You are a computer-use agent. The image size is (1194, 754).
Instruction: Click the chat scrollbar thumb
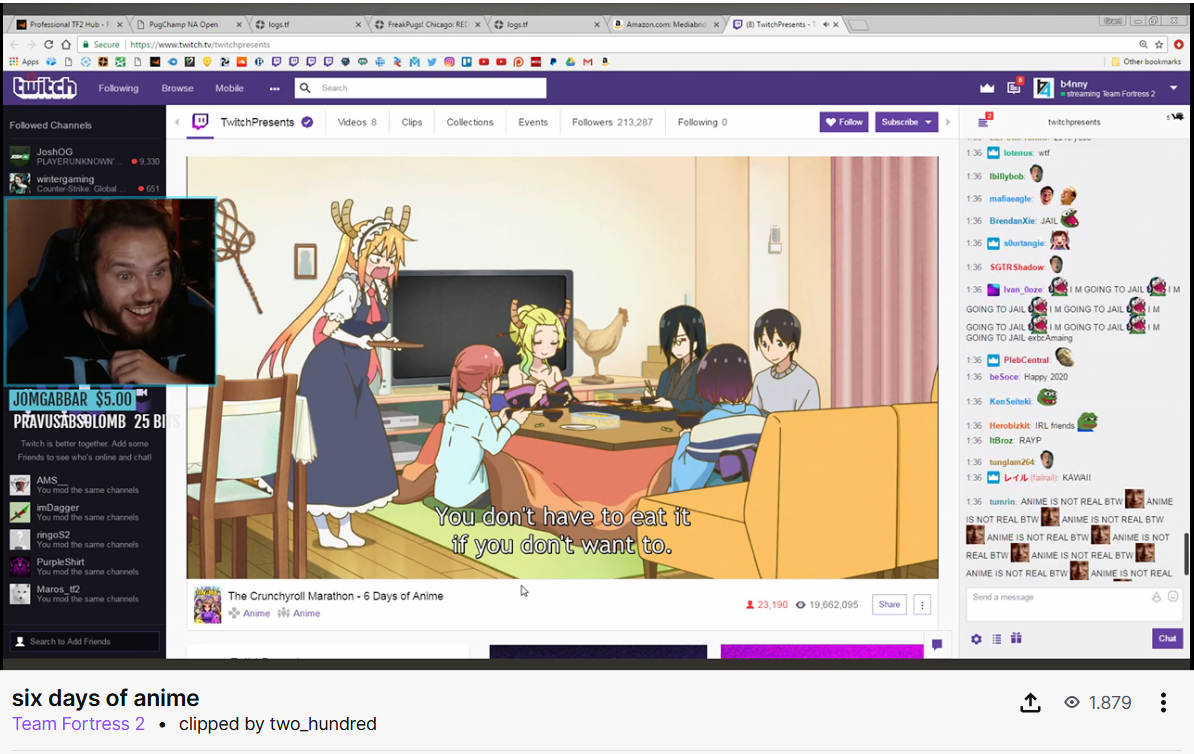coord(1186,554)
